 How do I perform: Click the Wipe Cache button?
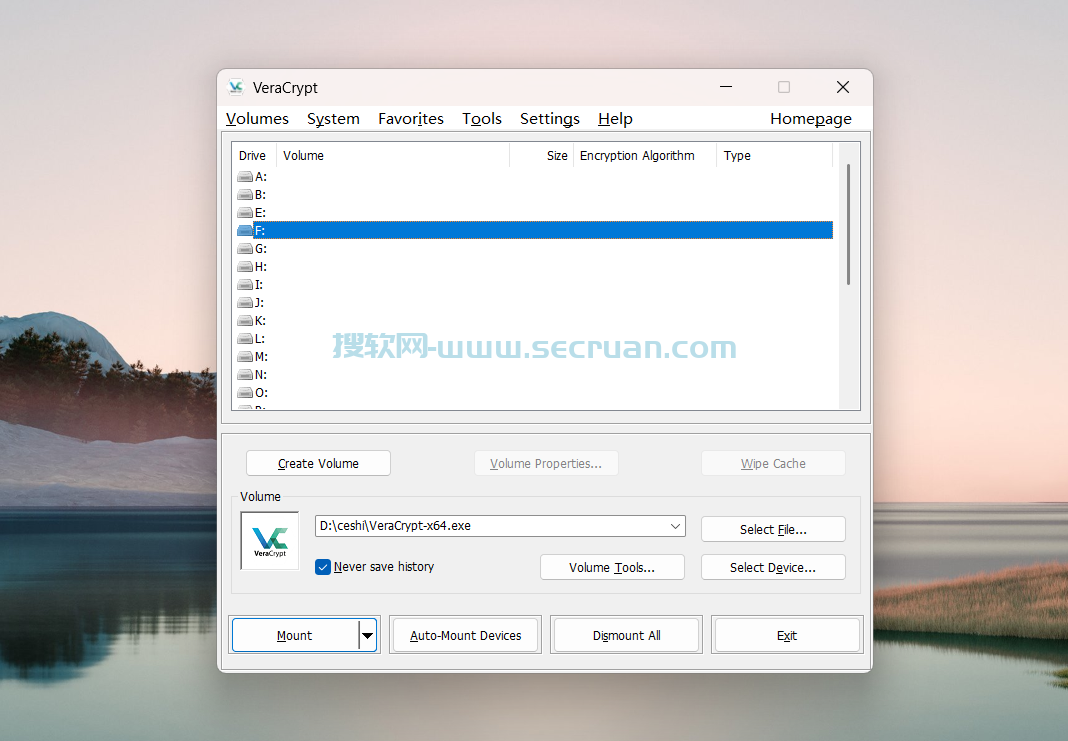(x=773, y=463)
